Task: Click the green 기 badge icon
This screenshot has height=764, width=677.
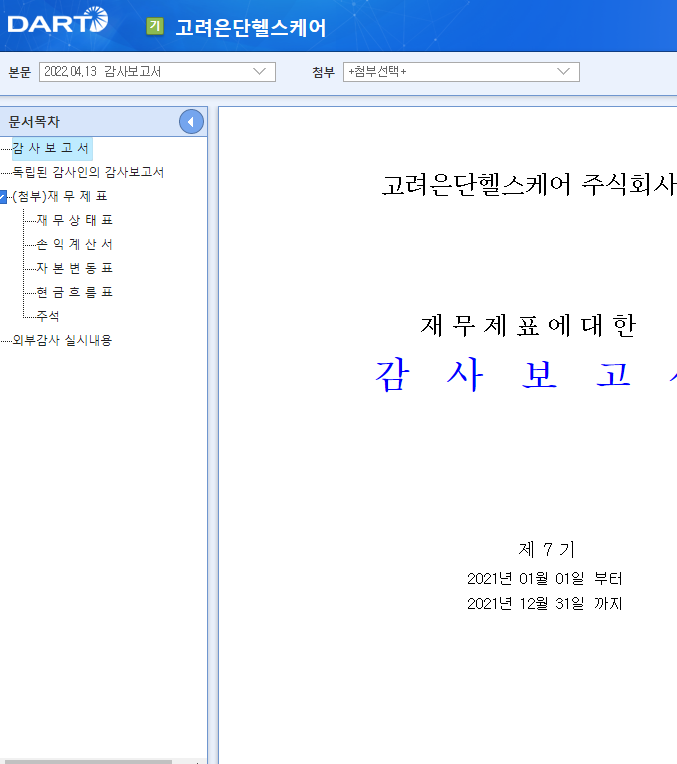Action: [x=155, y=26]
